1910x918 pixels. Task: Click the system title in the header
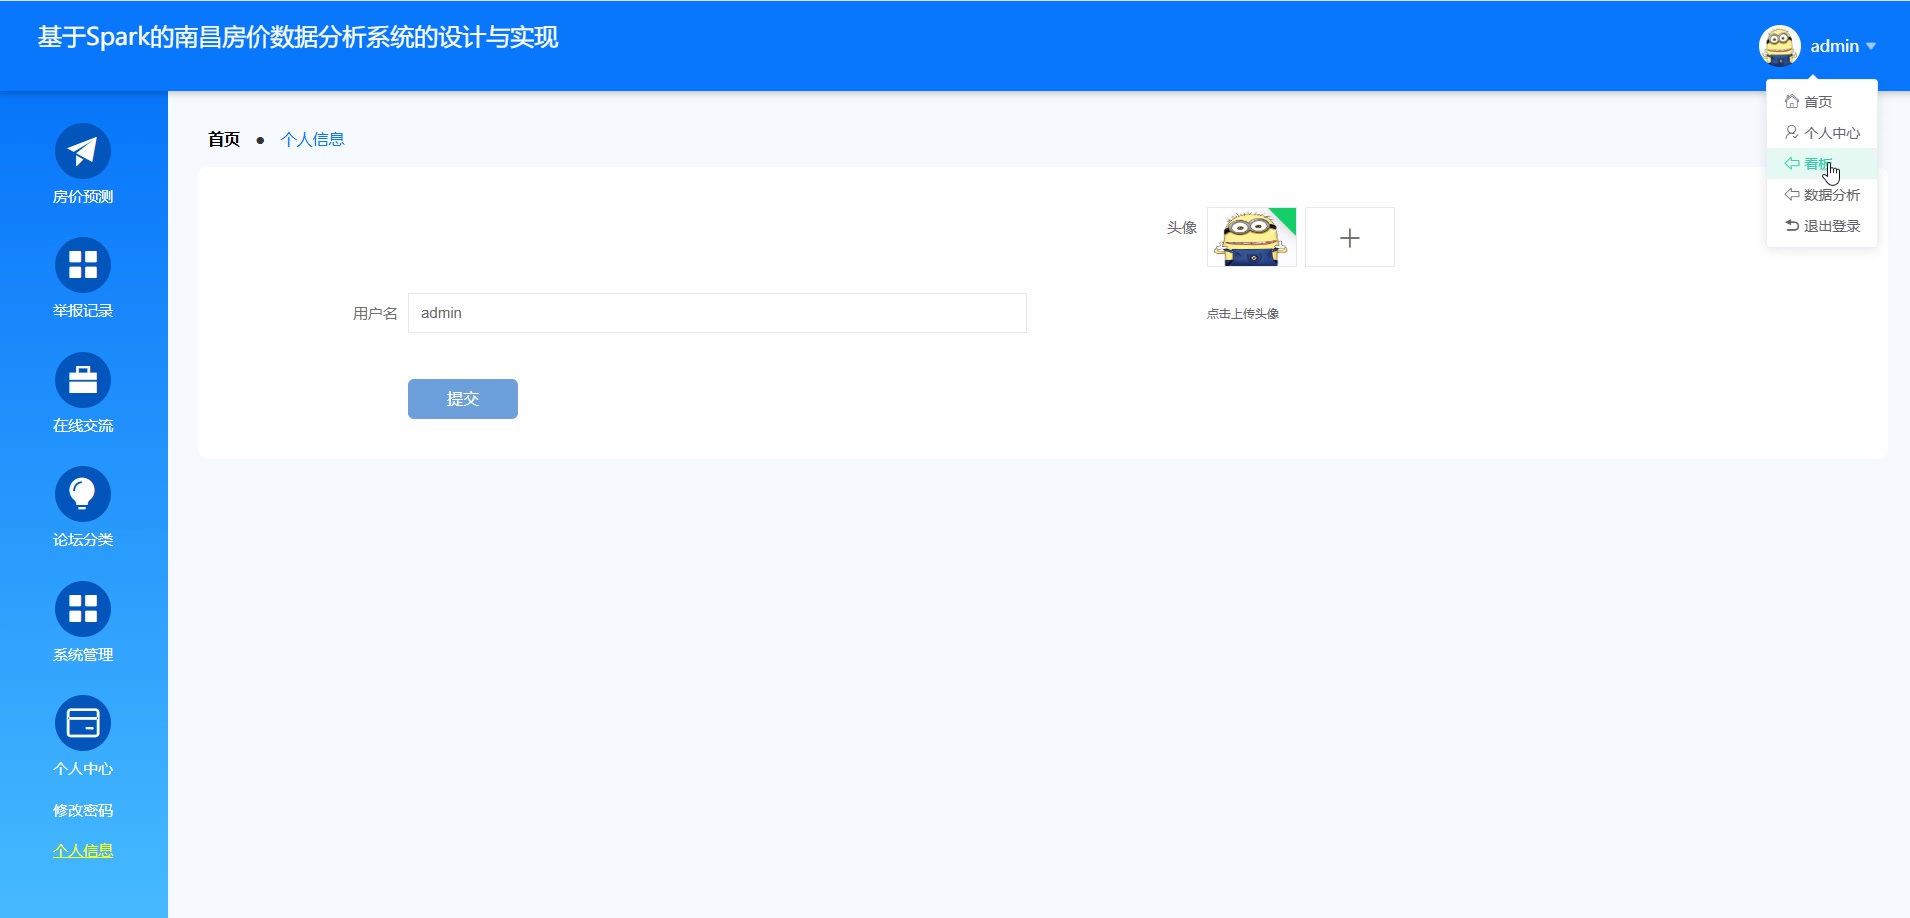(298, 37)
